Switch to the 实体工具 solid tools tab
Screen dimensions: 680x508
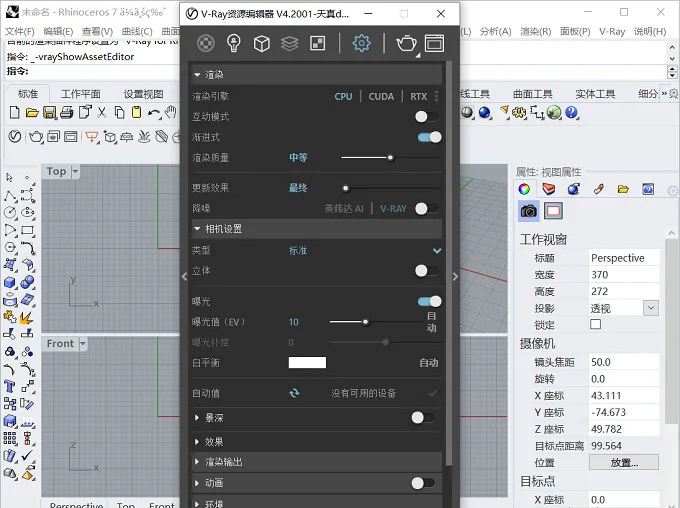pos(595,94)
